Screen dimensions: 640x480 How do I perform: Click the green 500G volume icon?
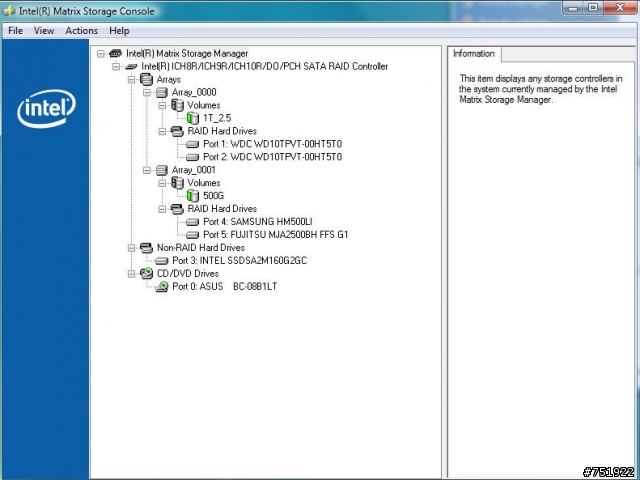coord(193,196)
